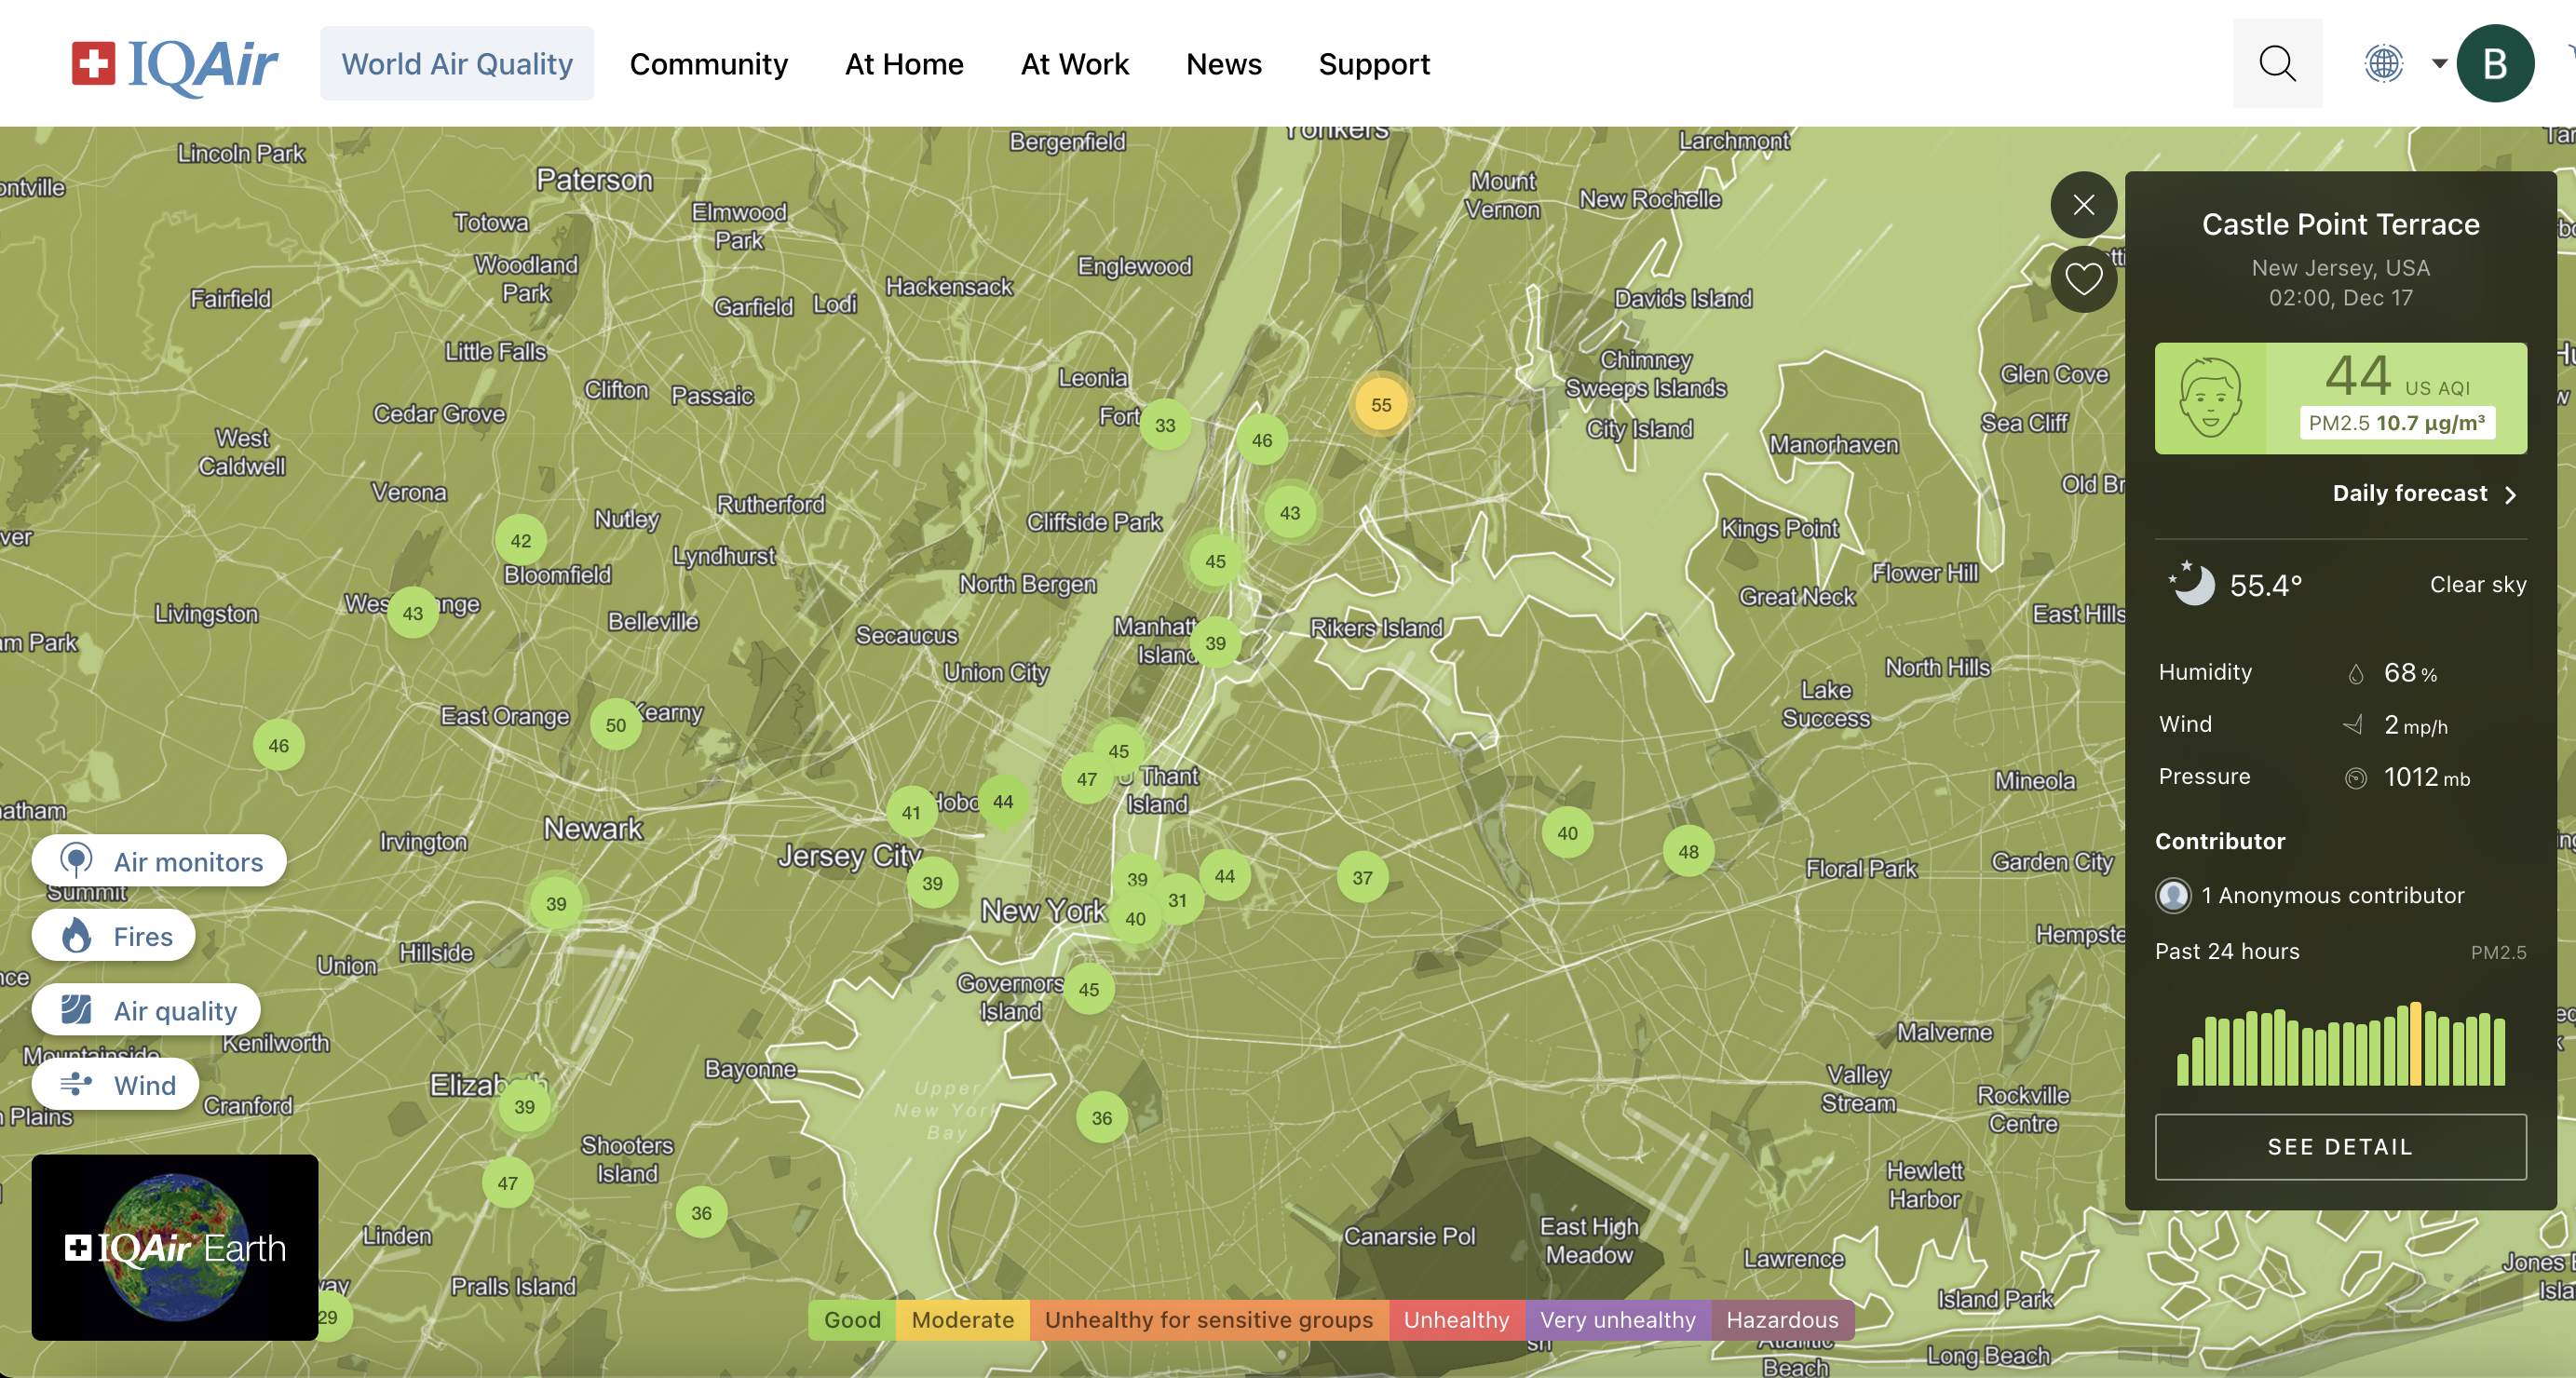
Task: Select the 36 marker near Shooters Island
Action: [701, 1212]
